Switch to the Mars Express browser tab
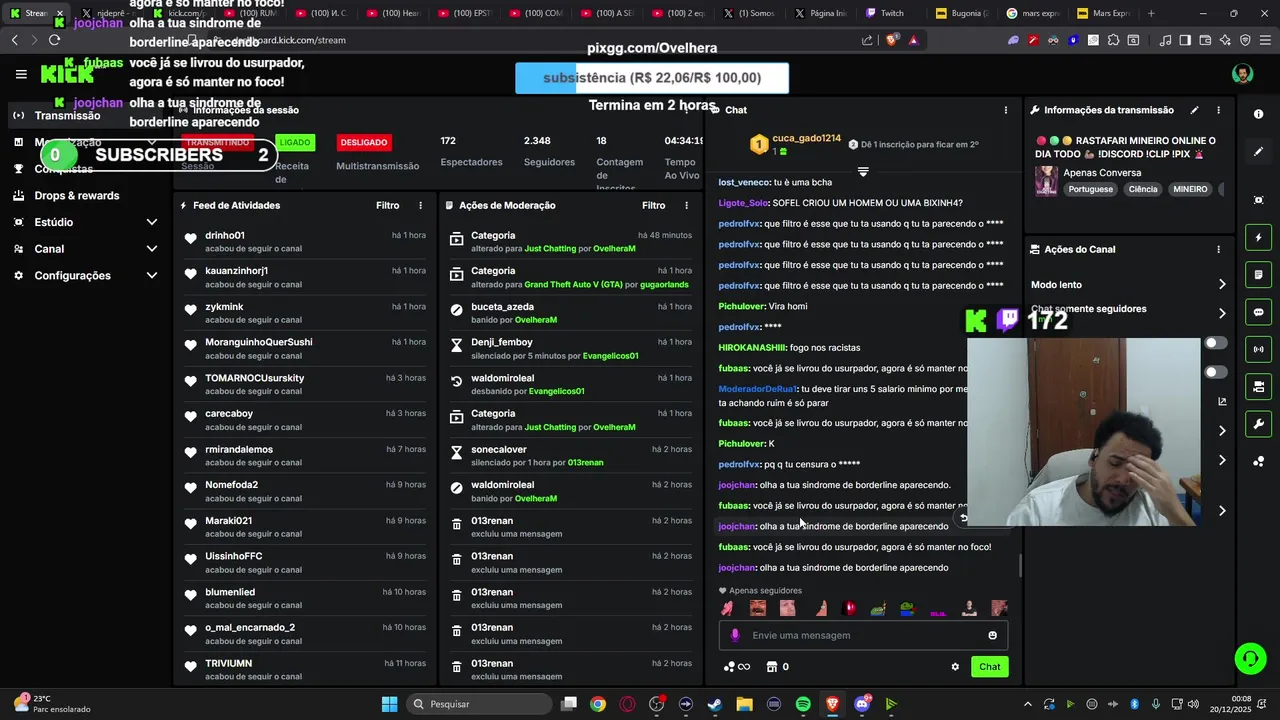Image resolution: width=1280 pixels, height=720 pixels. (x=1104, y=13)
